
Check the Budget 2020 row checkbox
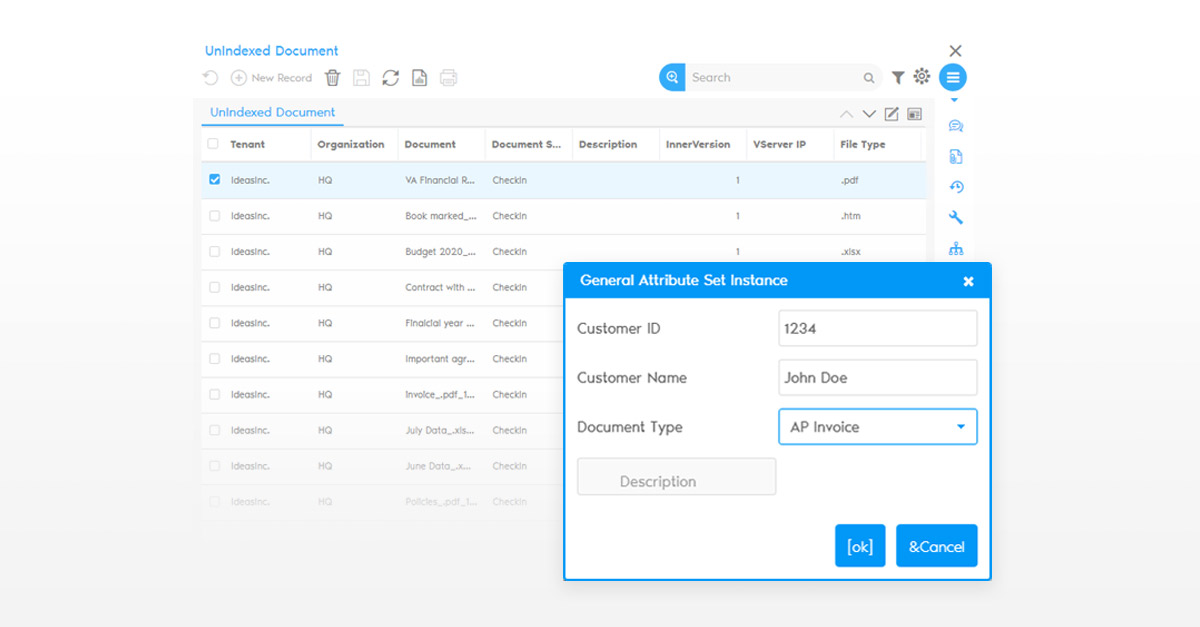point(214,252)
